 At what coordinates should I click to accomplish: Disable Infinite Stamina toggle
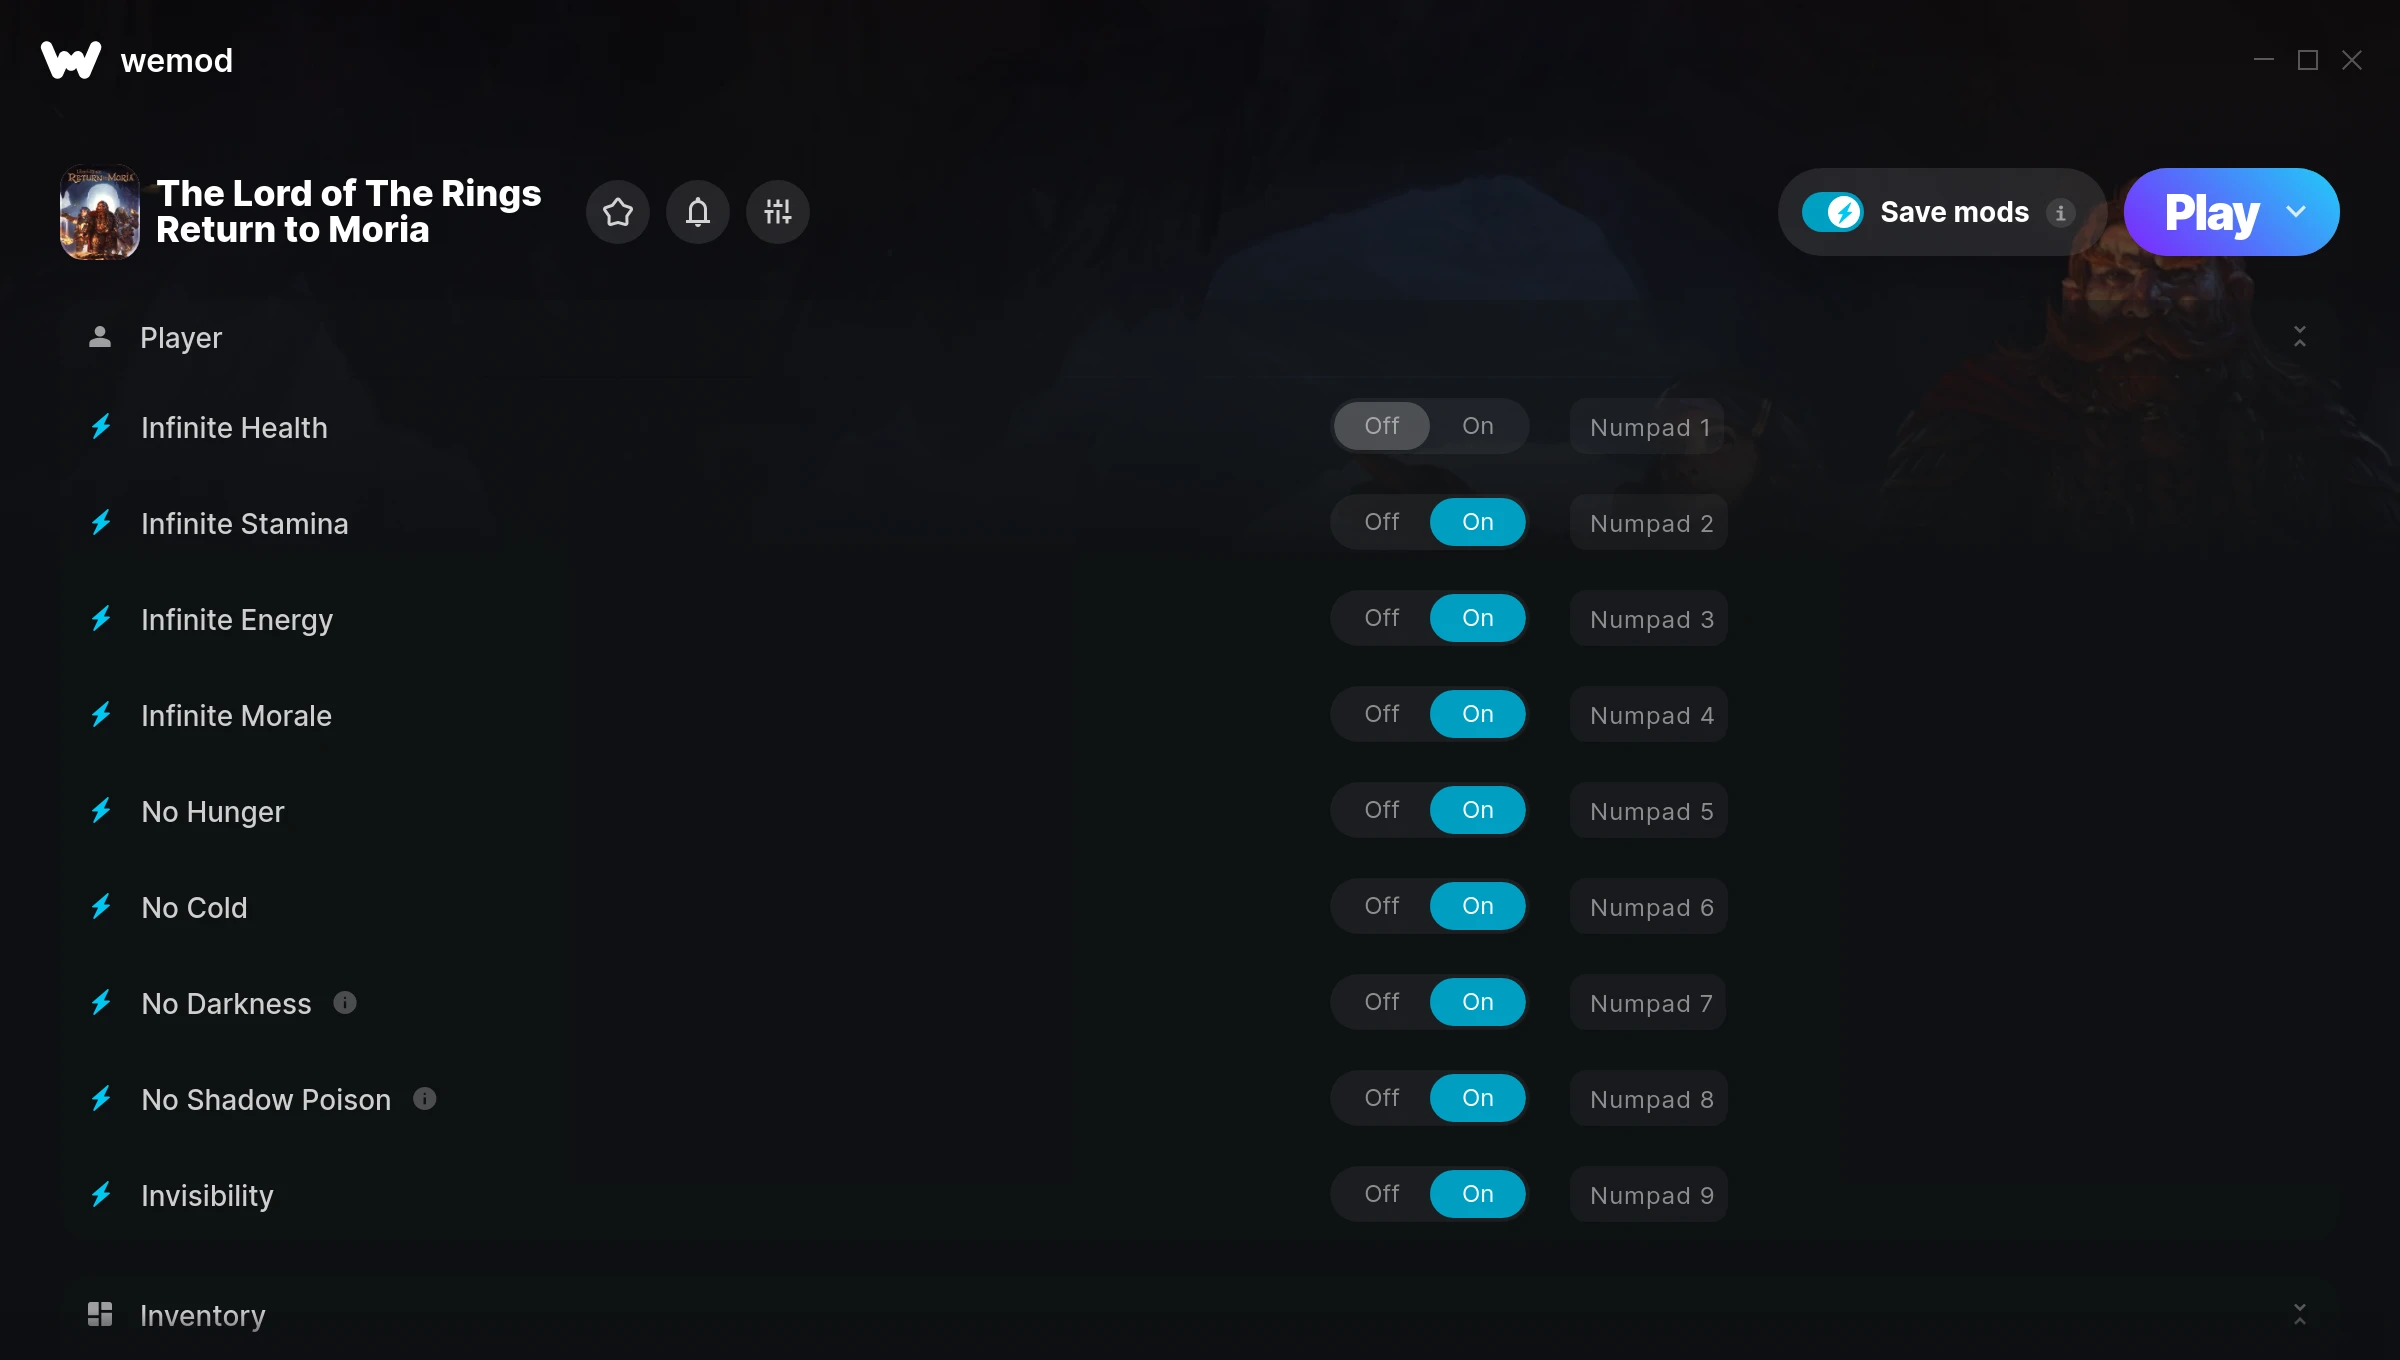(1381, 521)
